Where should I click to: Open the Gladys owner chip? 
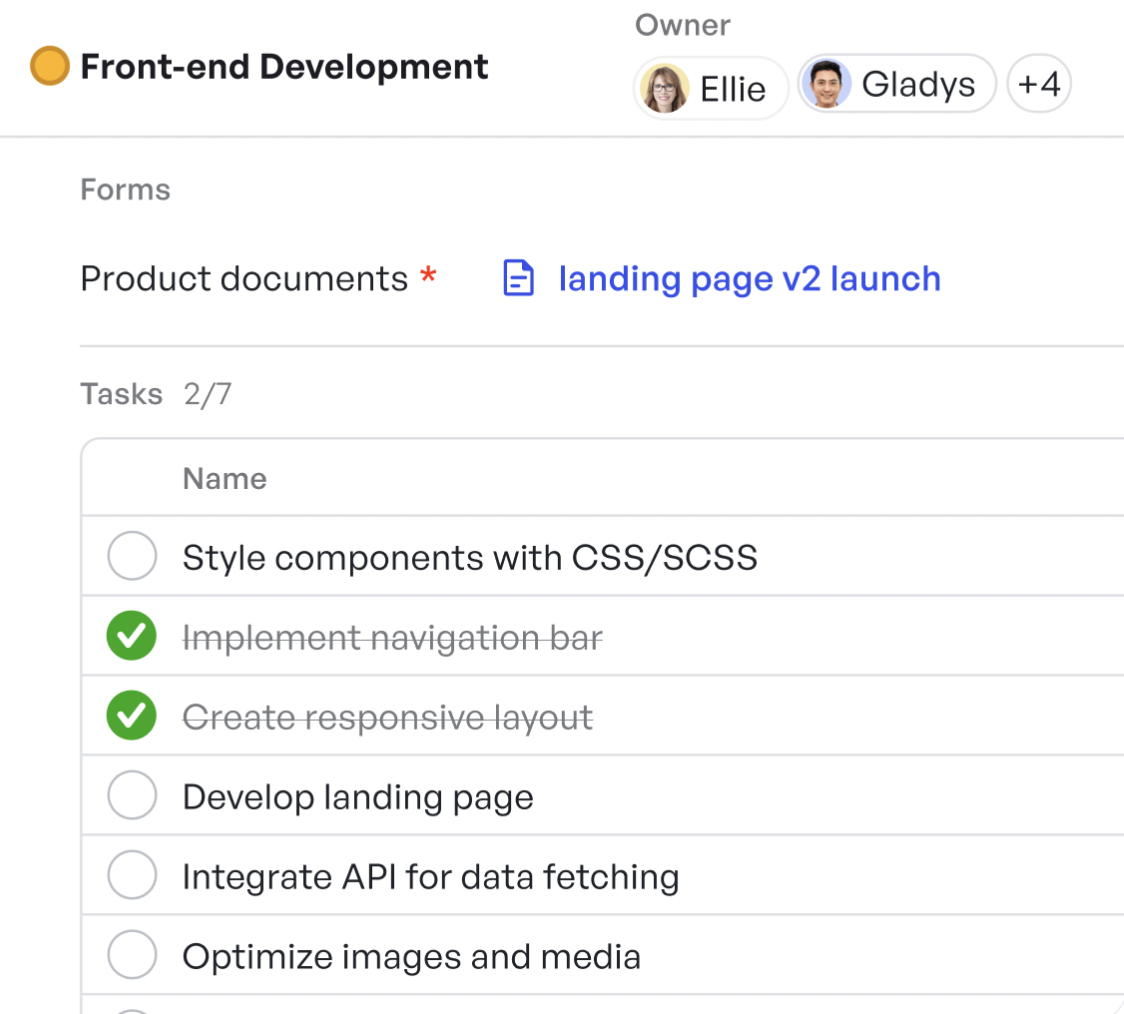coord(897,84)
